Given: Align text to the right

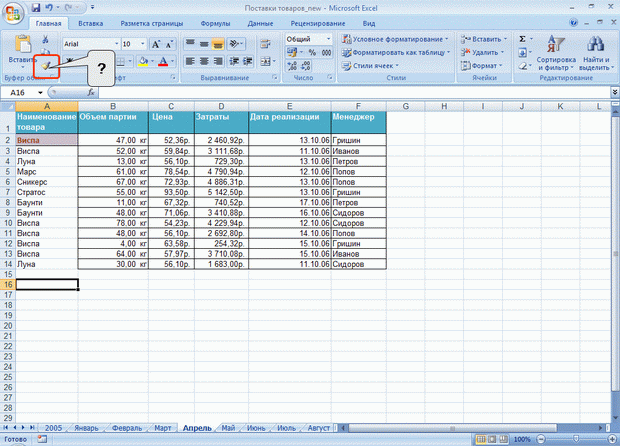Looking at the screenshot, I should point(217,61).
